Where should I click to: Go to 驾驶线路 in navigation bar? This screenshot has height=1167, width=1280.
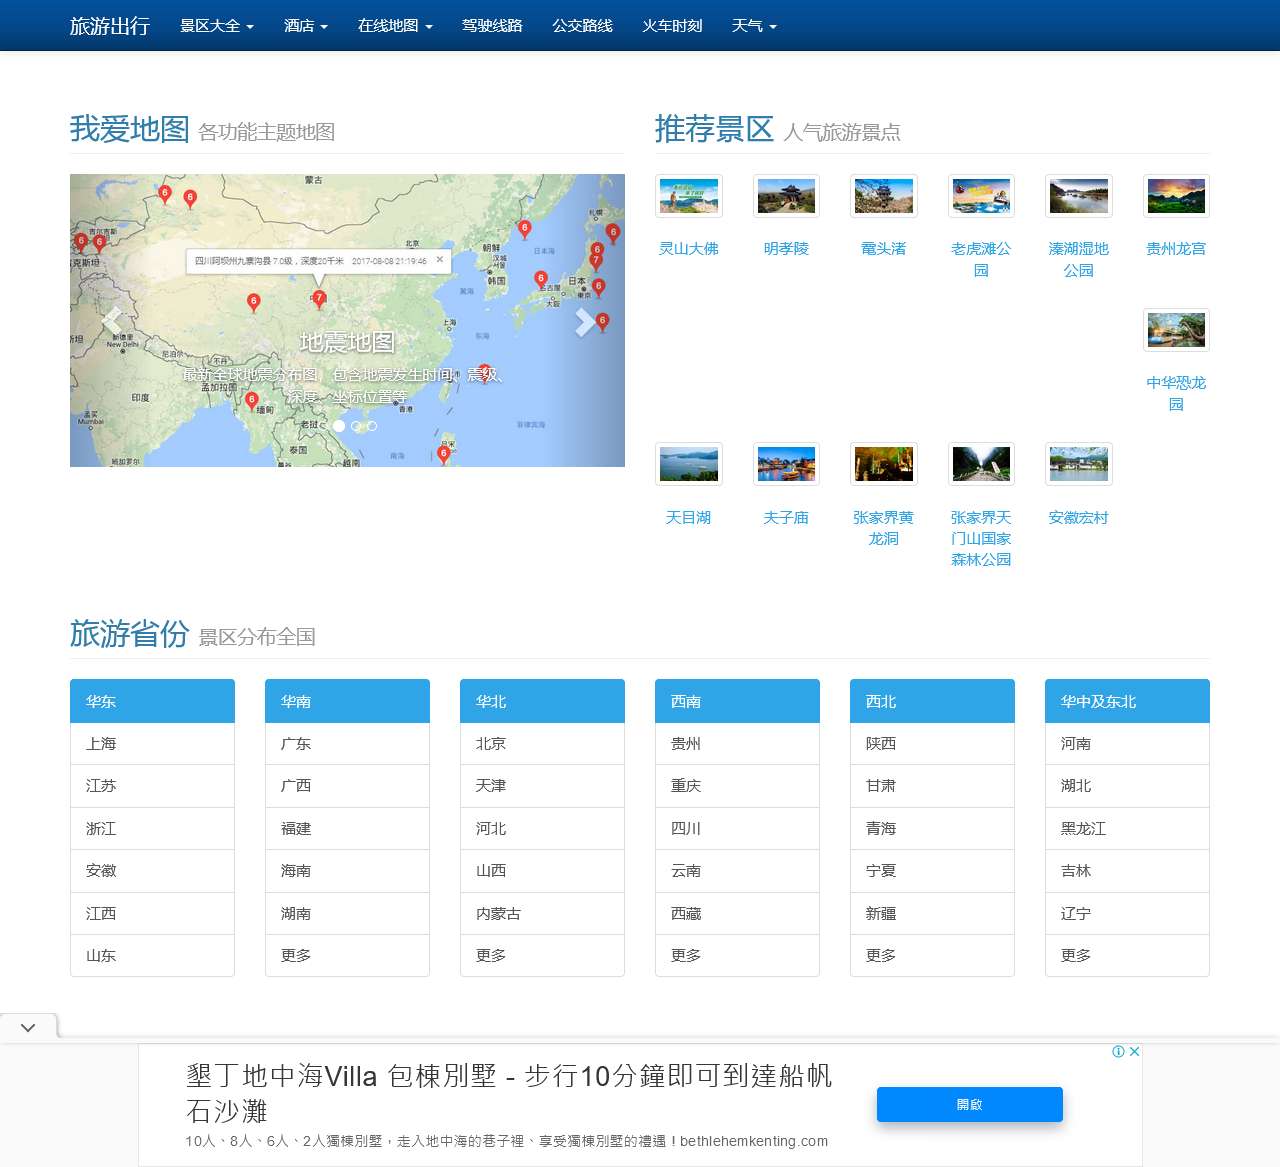(492, 25)
